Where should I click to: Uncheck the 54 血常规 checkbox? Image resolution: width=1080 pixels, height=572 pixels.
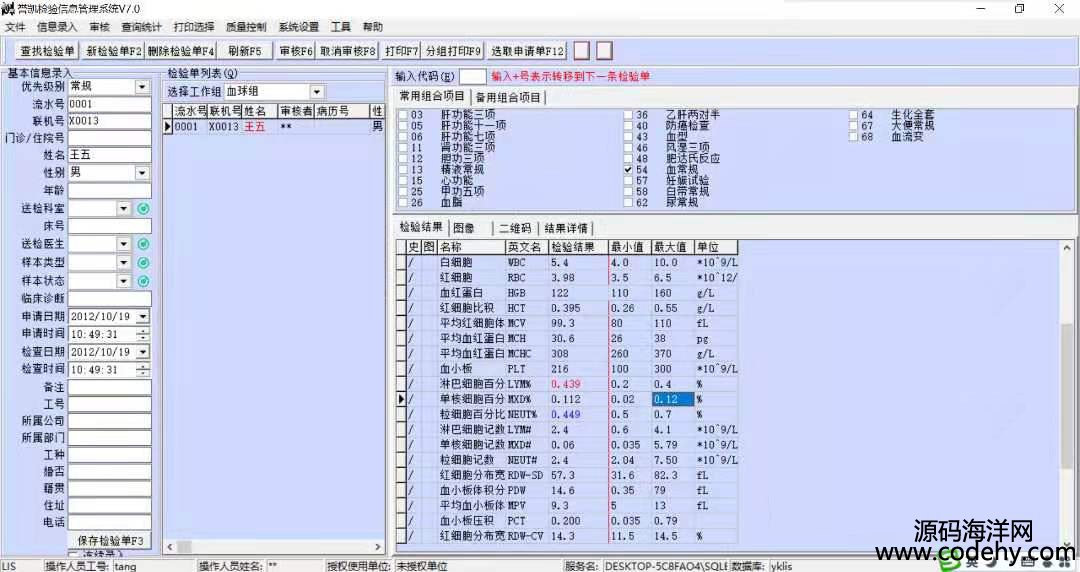(628, 171)
